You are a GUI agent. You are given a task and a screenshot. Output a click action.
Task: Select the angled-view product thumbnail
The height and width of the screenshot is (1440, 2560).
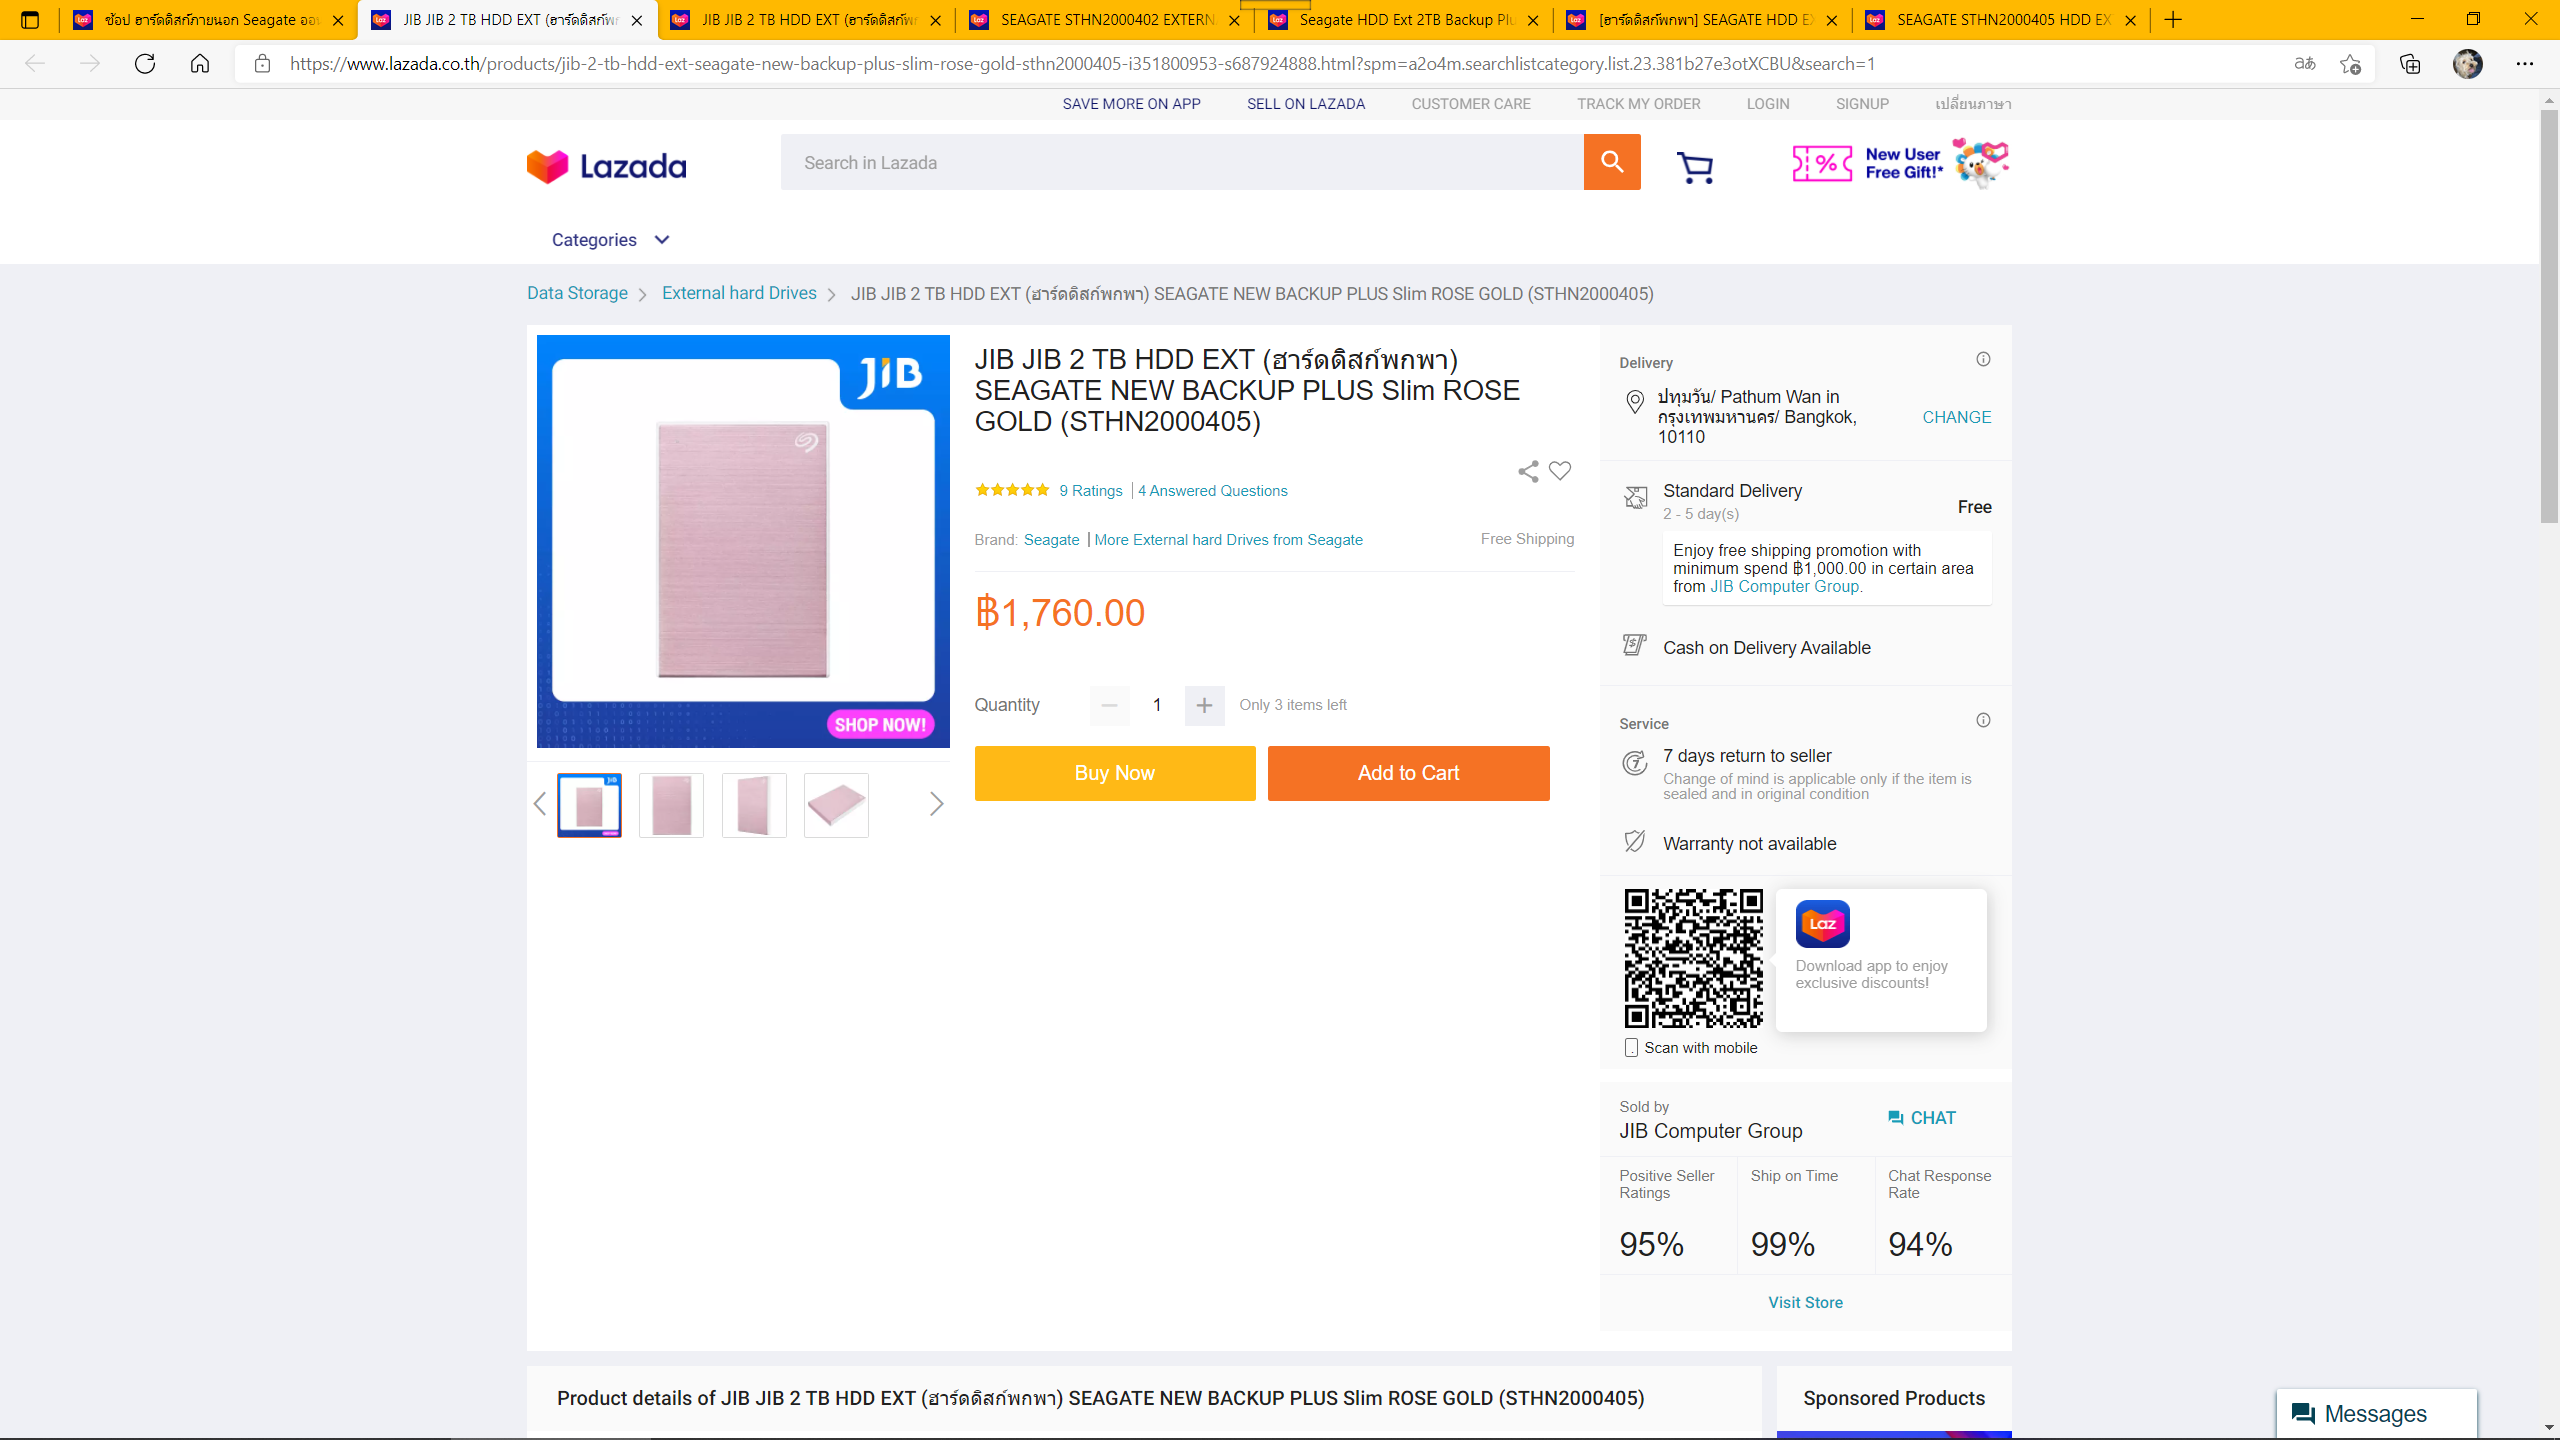753,805
